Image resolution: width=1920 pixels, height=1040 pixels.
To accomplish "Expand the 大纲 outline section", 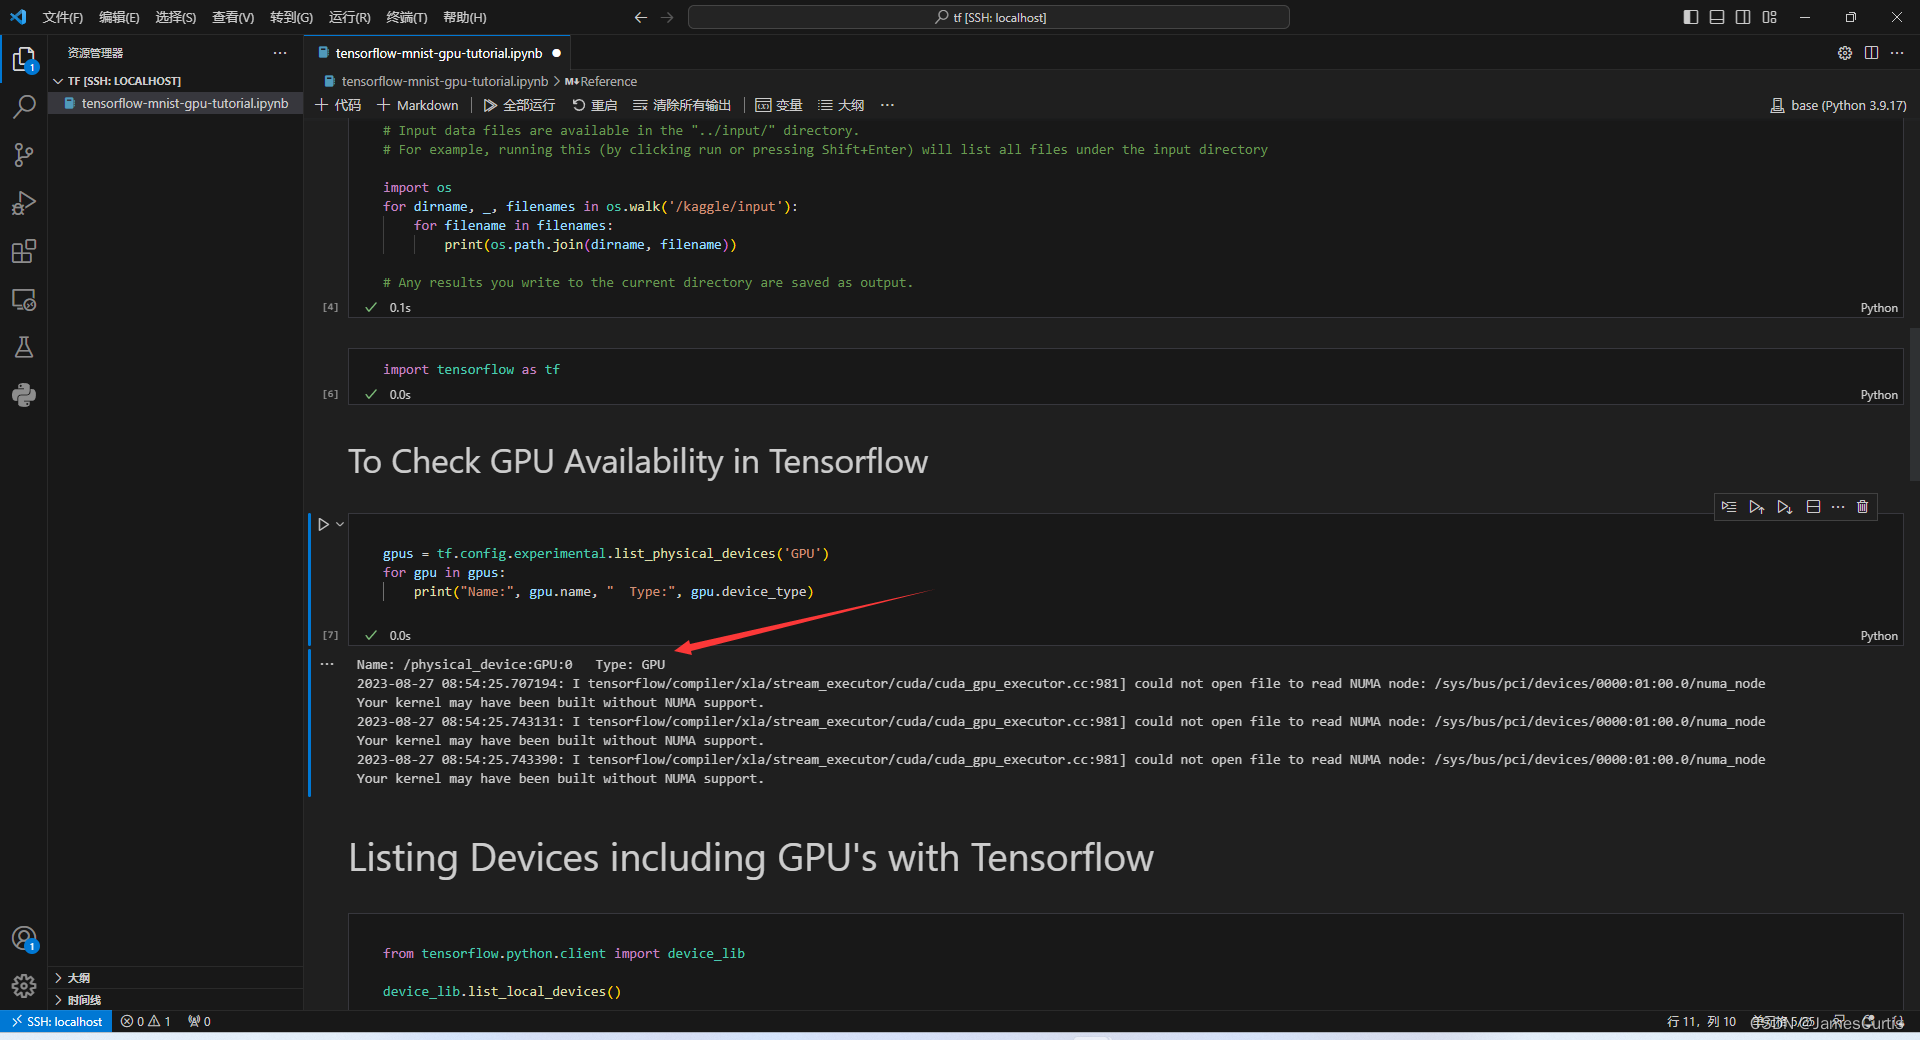I will 175,978.
